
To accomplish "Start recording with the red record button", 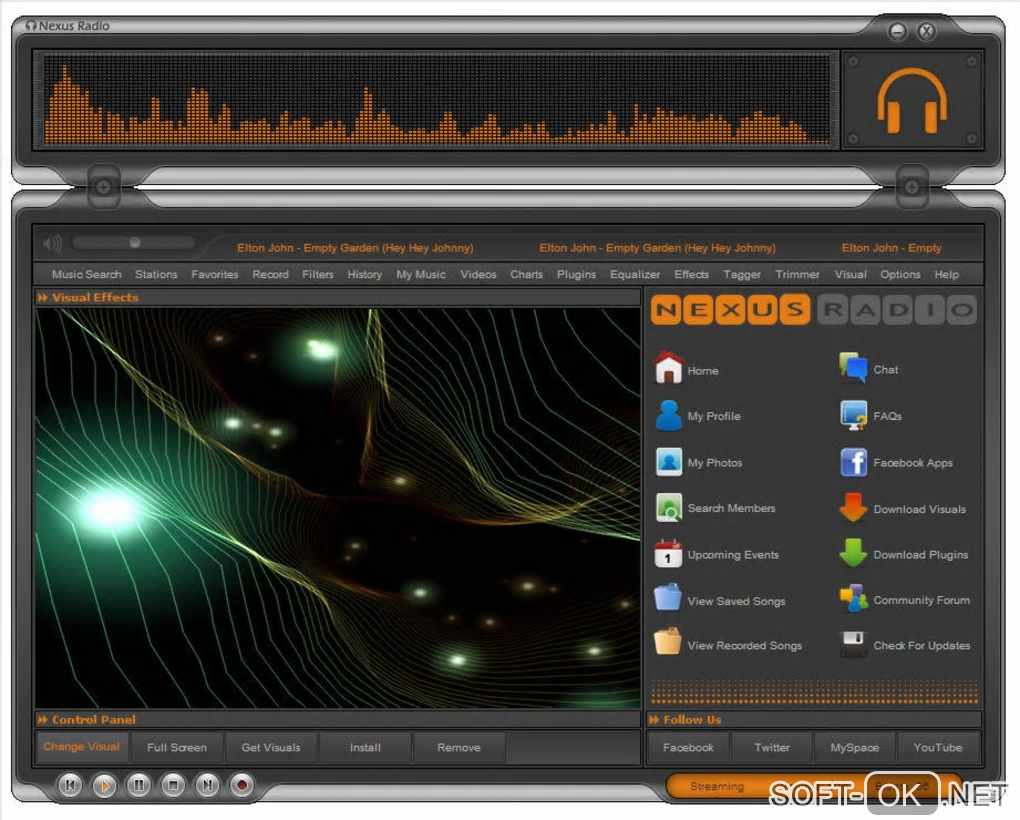I will point(241,785).
